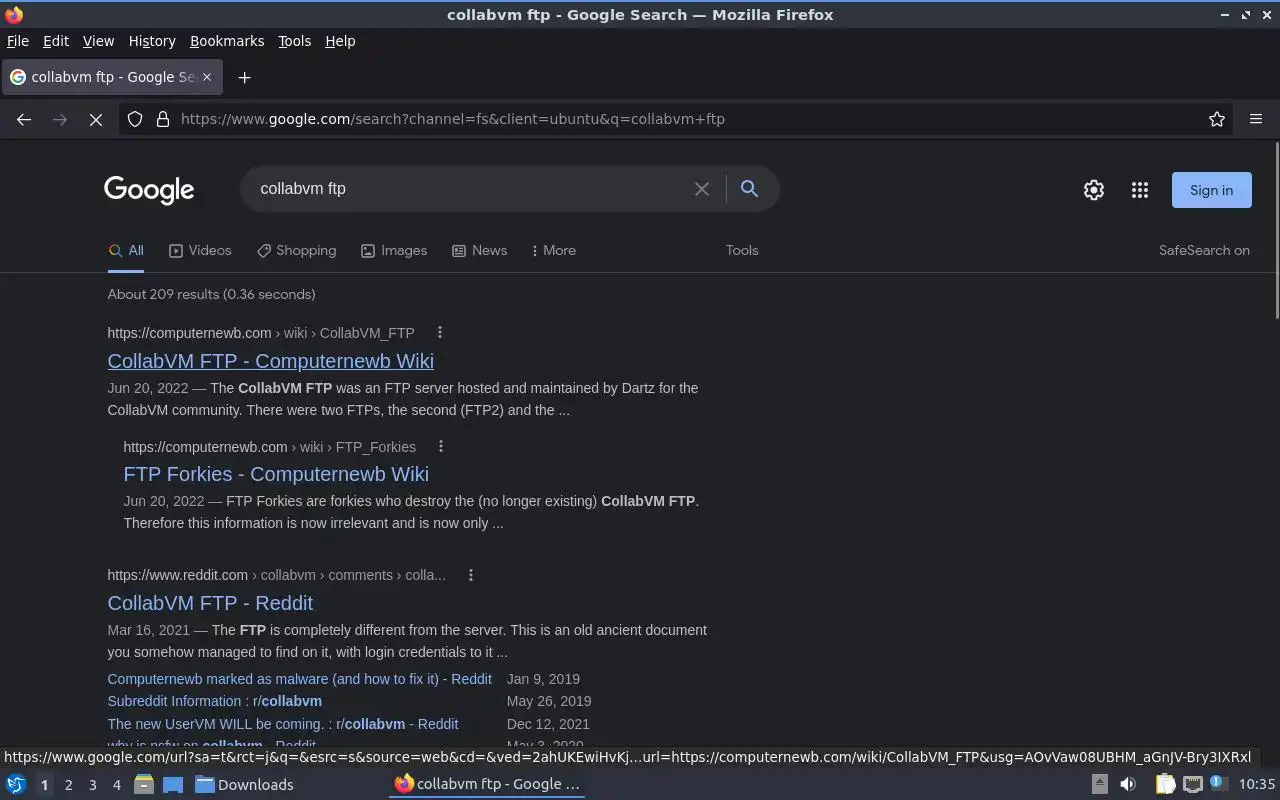Switch to News search results
Image resolution: width=1280 pixels, height=800 pixels.
click(x=480, y=251)
